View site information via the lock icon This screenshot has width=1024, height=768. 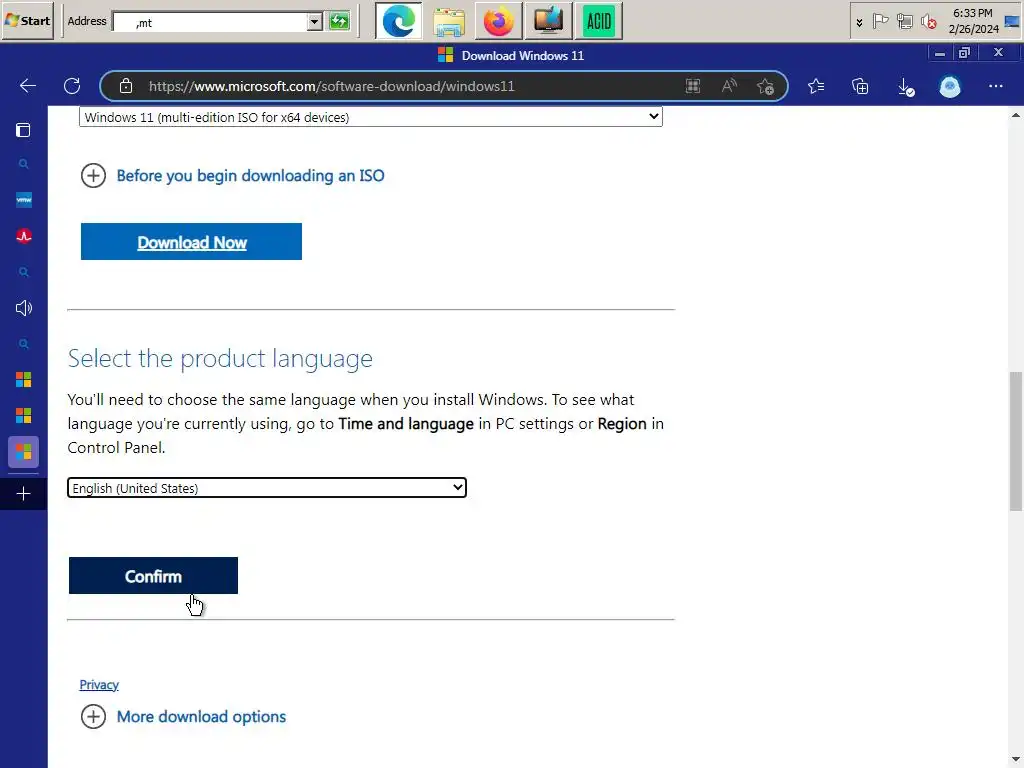[x=126, y=86]
